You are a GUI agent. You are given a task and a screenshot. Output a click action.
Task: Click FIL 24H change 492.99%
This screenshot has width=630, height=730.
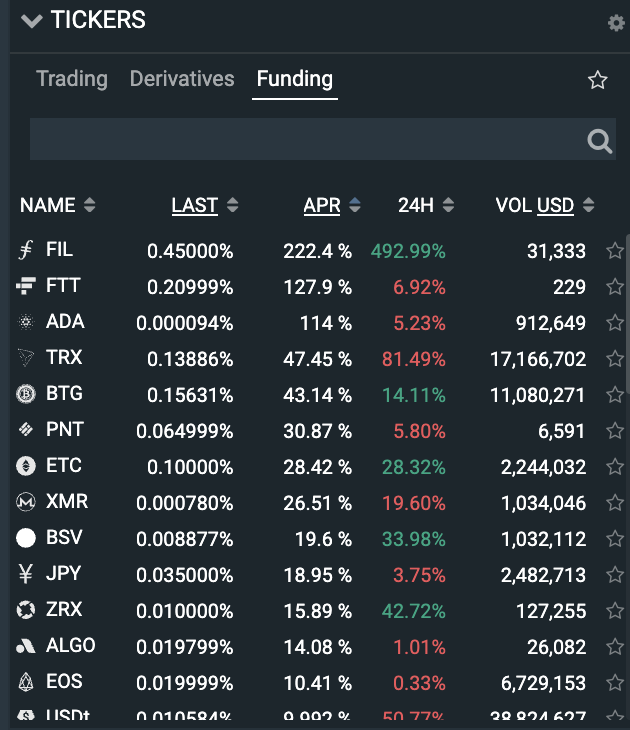pyautogui.click(x=408, y=251)
